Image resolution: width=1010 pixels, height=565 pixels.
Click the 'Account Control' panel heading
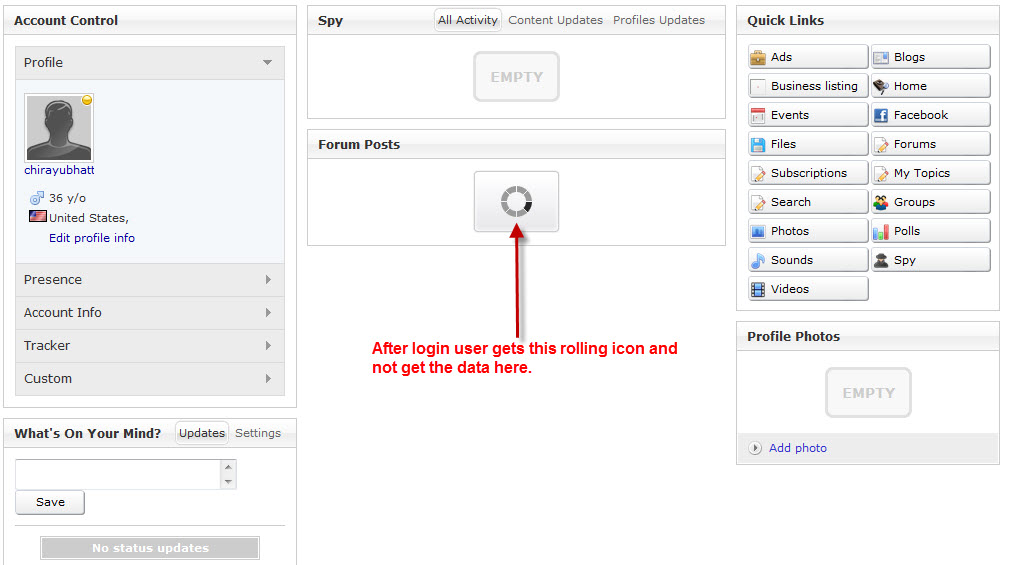pyautogui.click(x=66, y=21)
